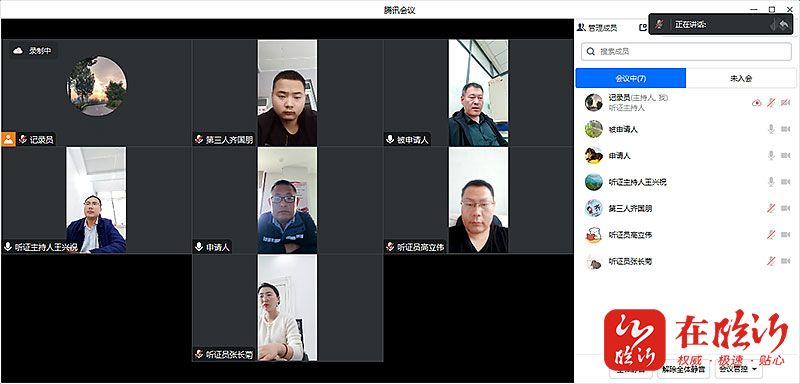800x384 pixels.
Task: Click 记录员's cloud recording icon in list
Action: coord(757,103)
